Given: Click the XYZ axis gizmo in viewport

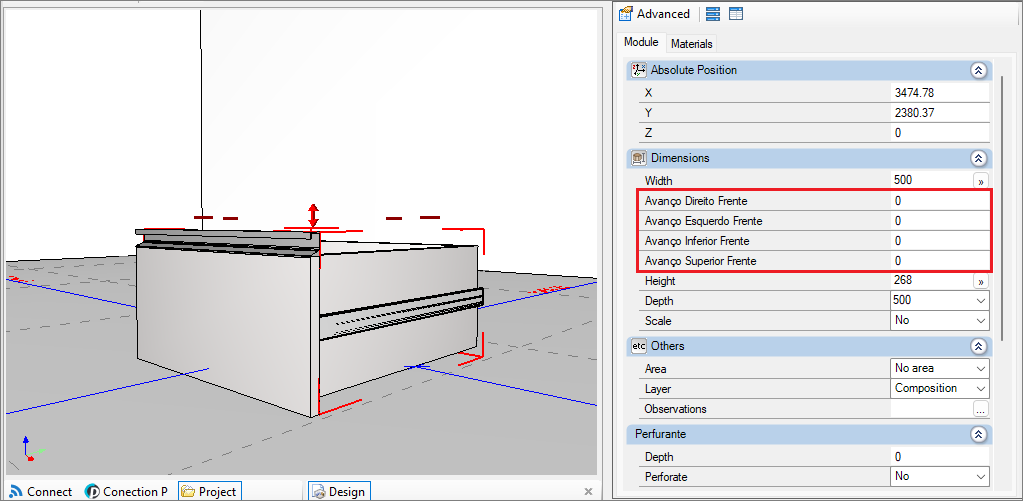Looking at the screenshot, I should click(x=31, y=448).
